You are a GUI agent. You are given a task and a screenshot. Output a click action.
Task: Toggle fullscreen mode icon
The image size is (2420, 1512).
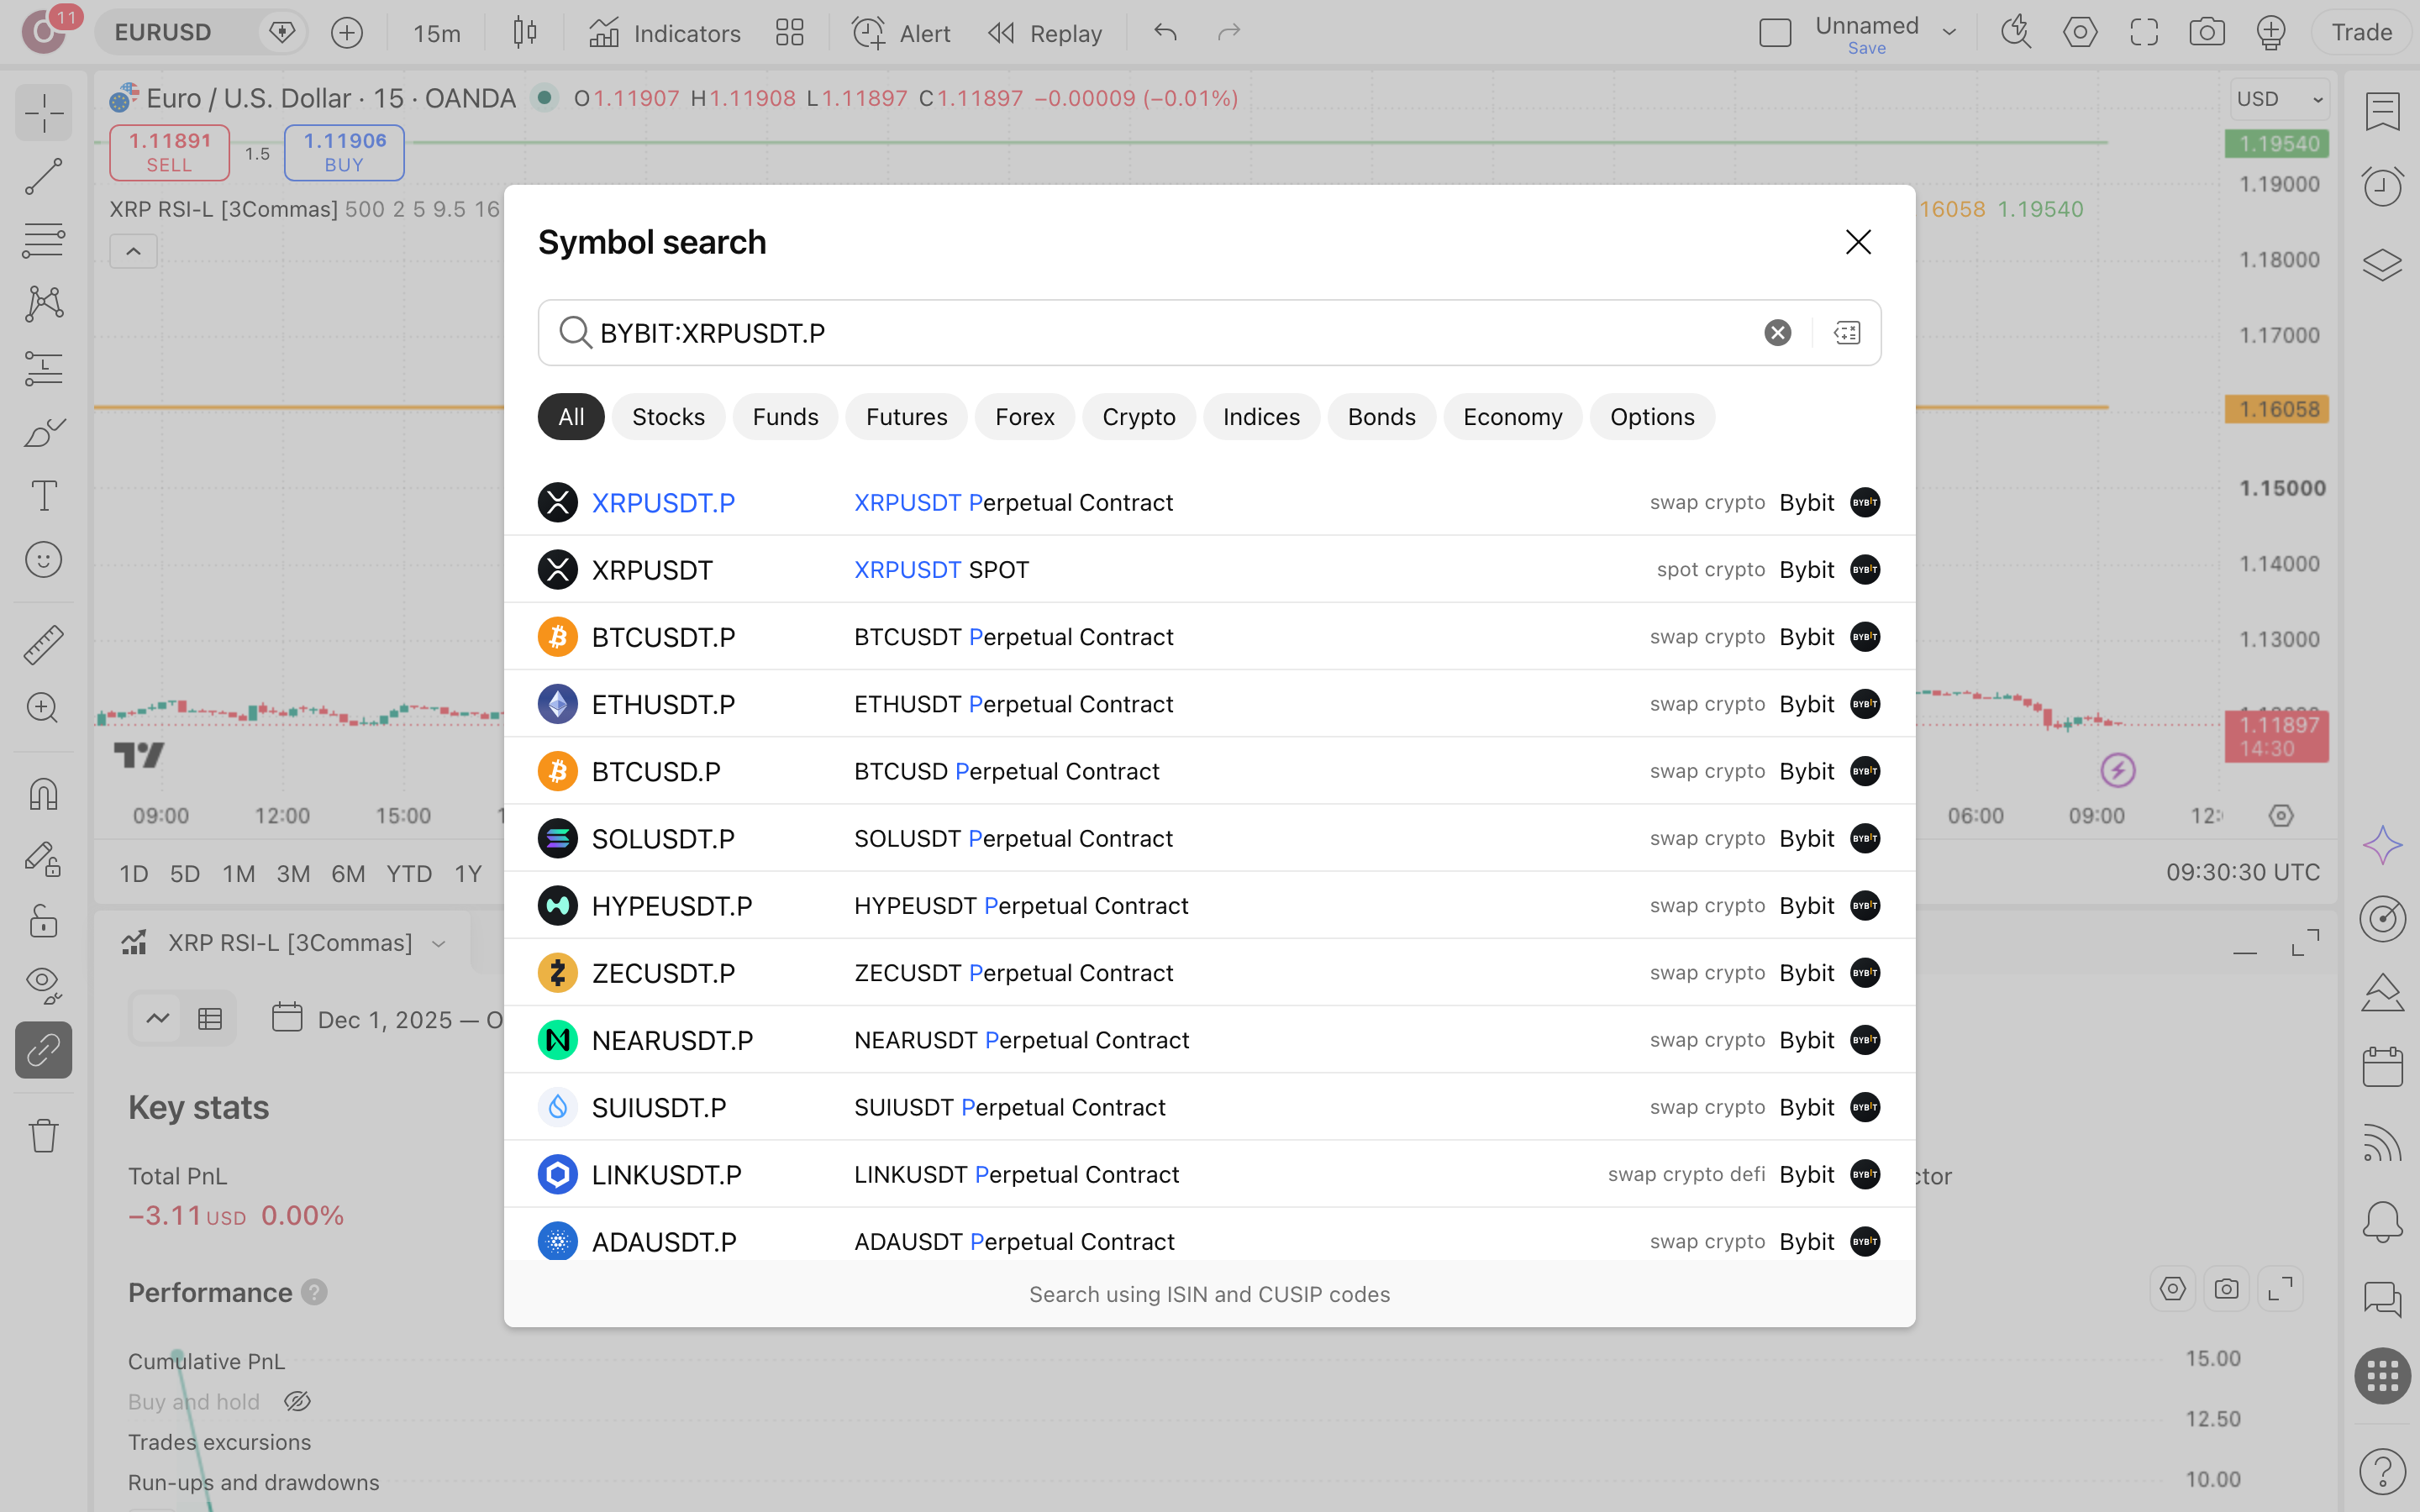pyautogui.click(x=2144, y=33)
